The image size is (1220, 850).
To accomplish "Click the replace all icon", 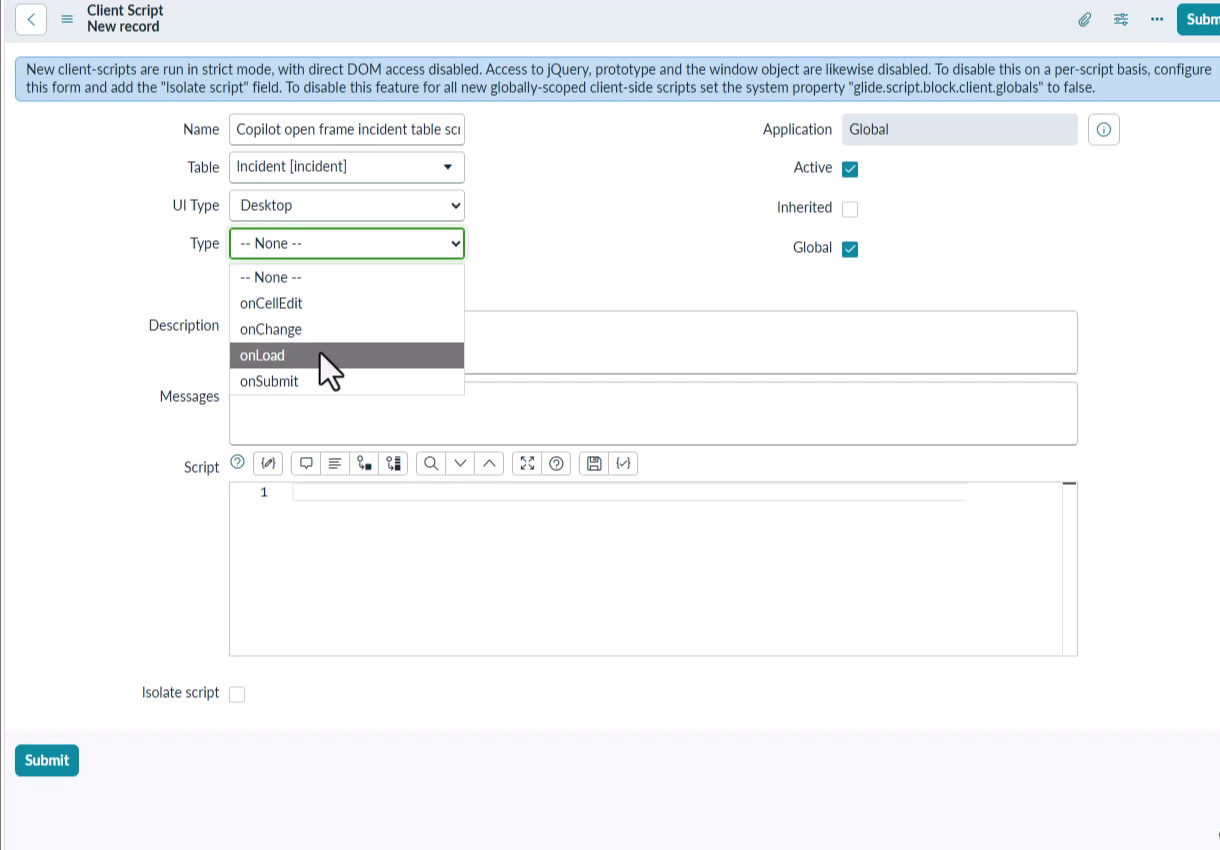I will click(x=393, y=463).
